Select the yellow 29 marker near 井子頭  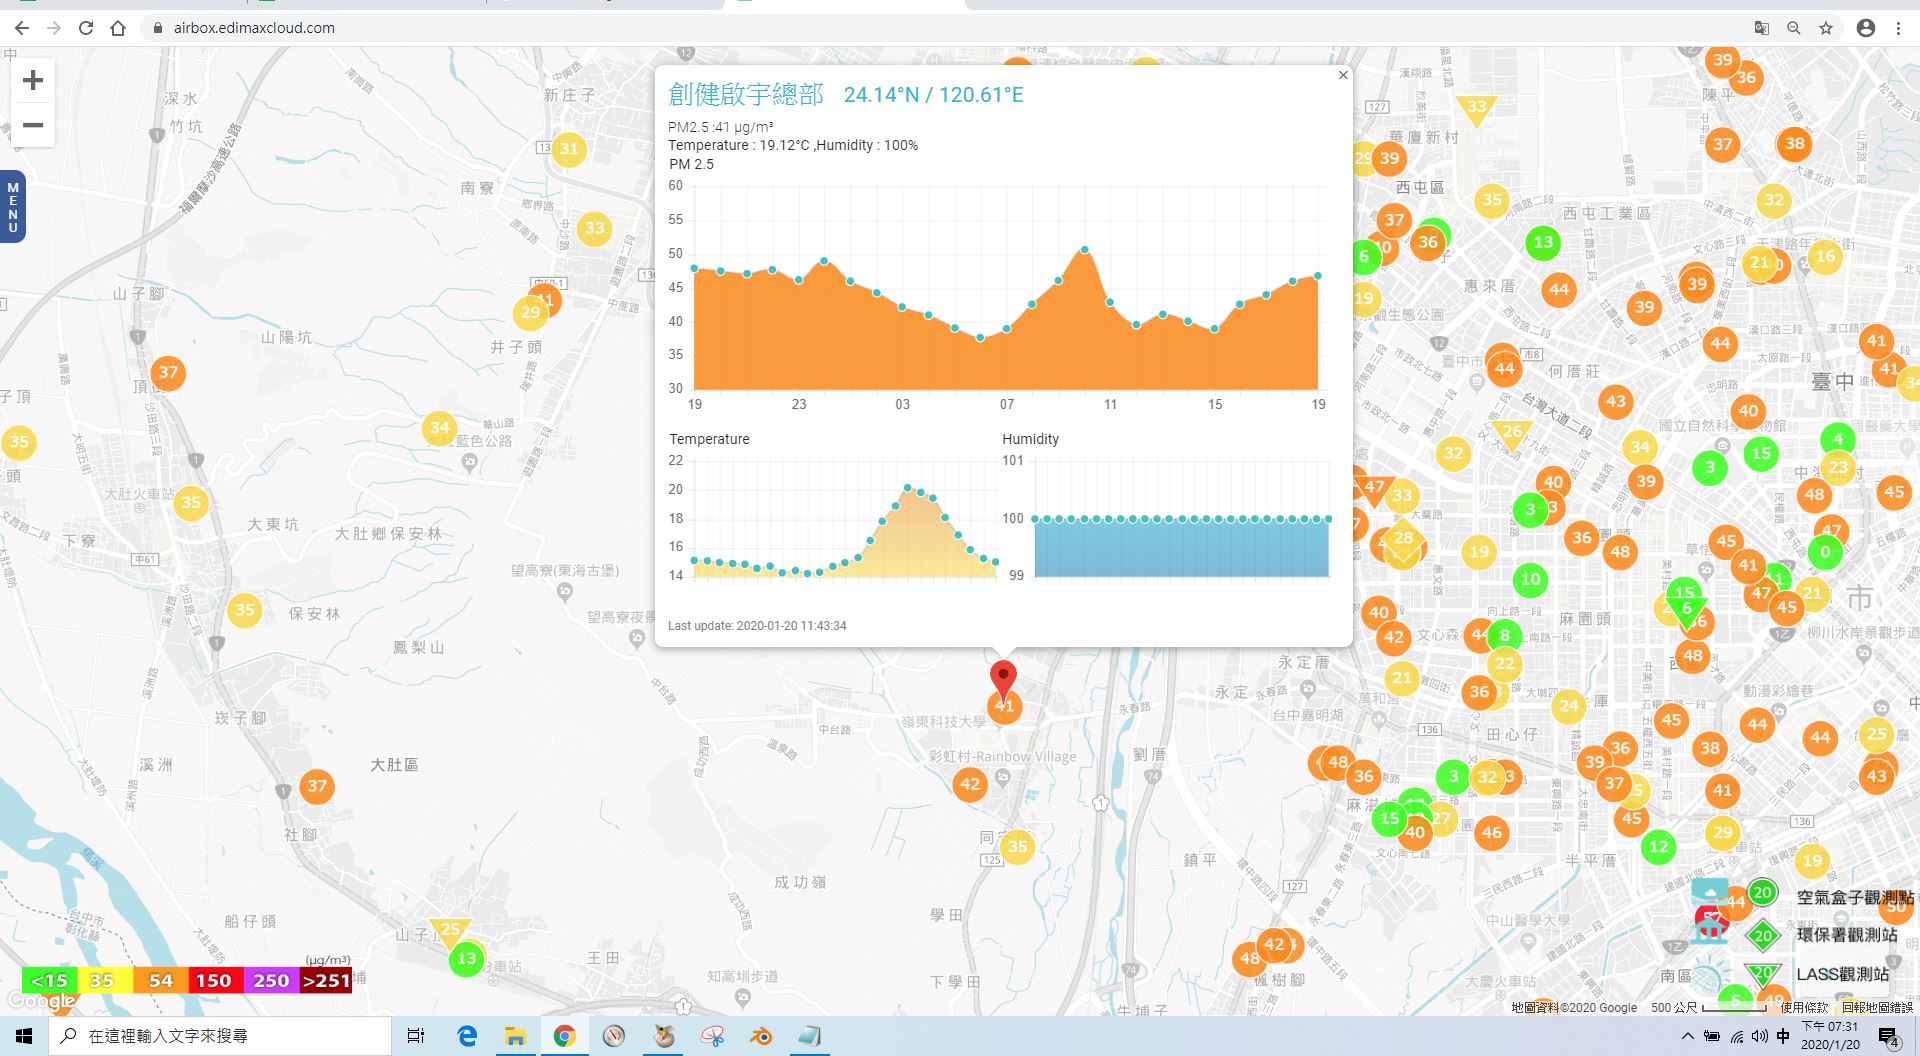tap(530, 313)
